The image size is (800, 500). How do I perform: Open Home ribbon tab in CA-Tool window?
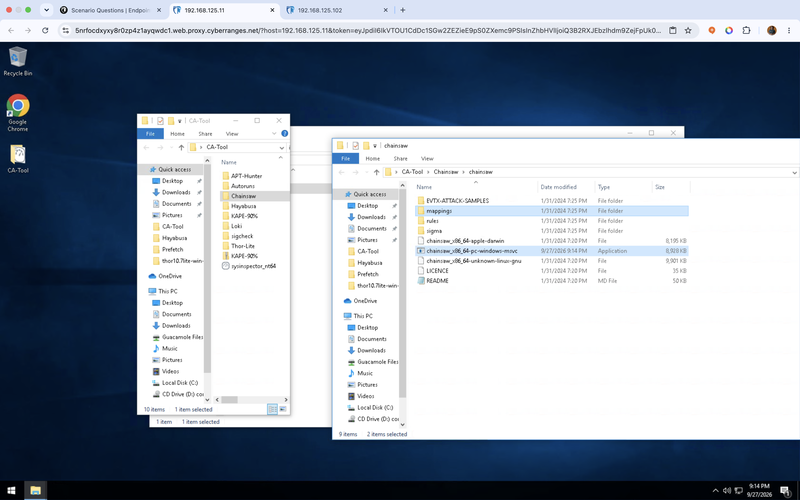tap(177, 134)
